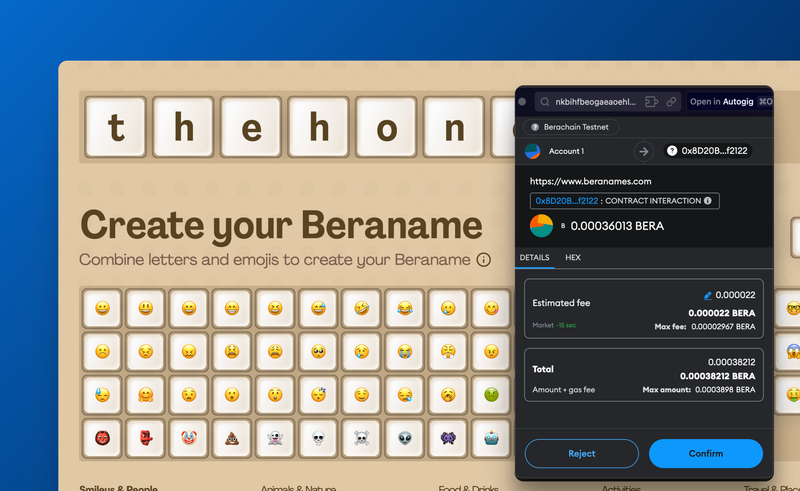This screenshot has width=800, height=491.
Task: Choose the alien emoji tile
Action: [x=404, y=438]
